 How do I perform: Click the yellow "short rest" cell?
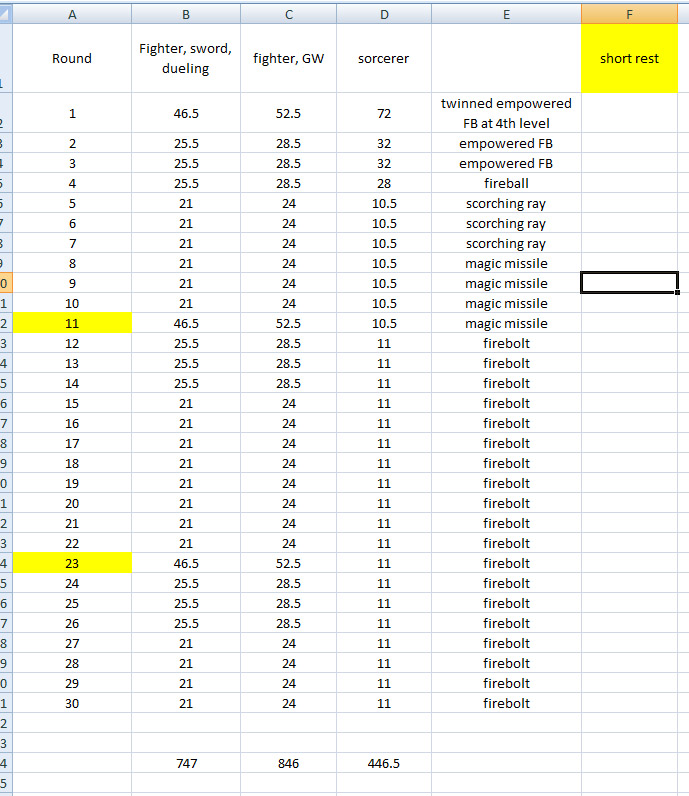coord(629,59)
